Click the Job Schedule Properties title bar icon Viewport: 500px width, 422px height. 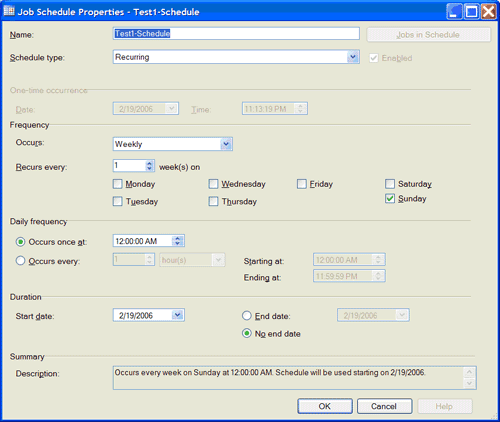[x=9, y=11]
